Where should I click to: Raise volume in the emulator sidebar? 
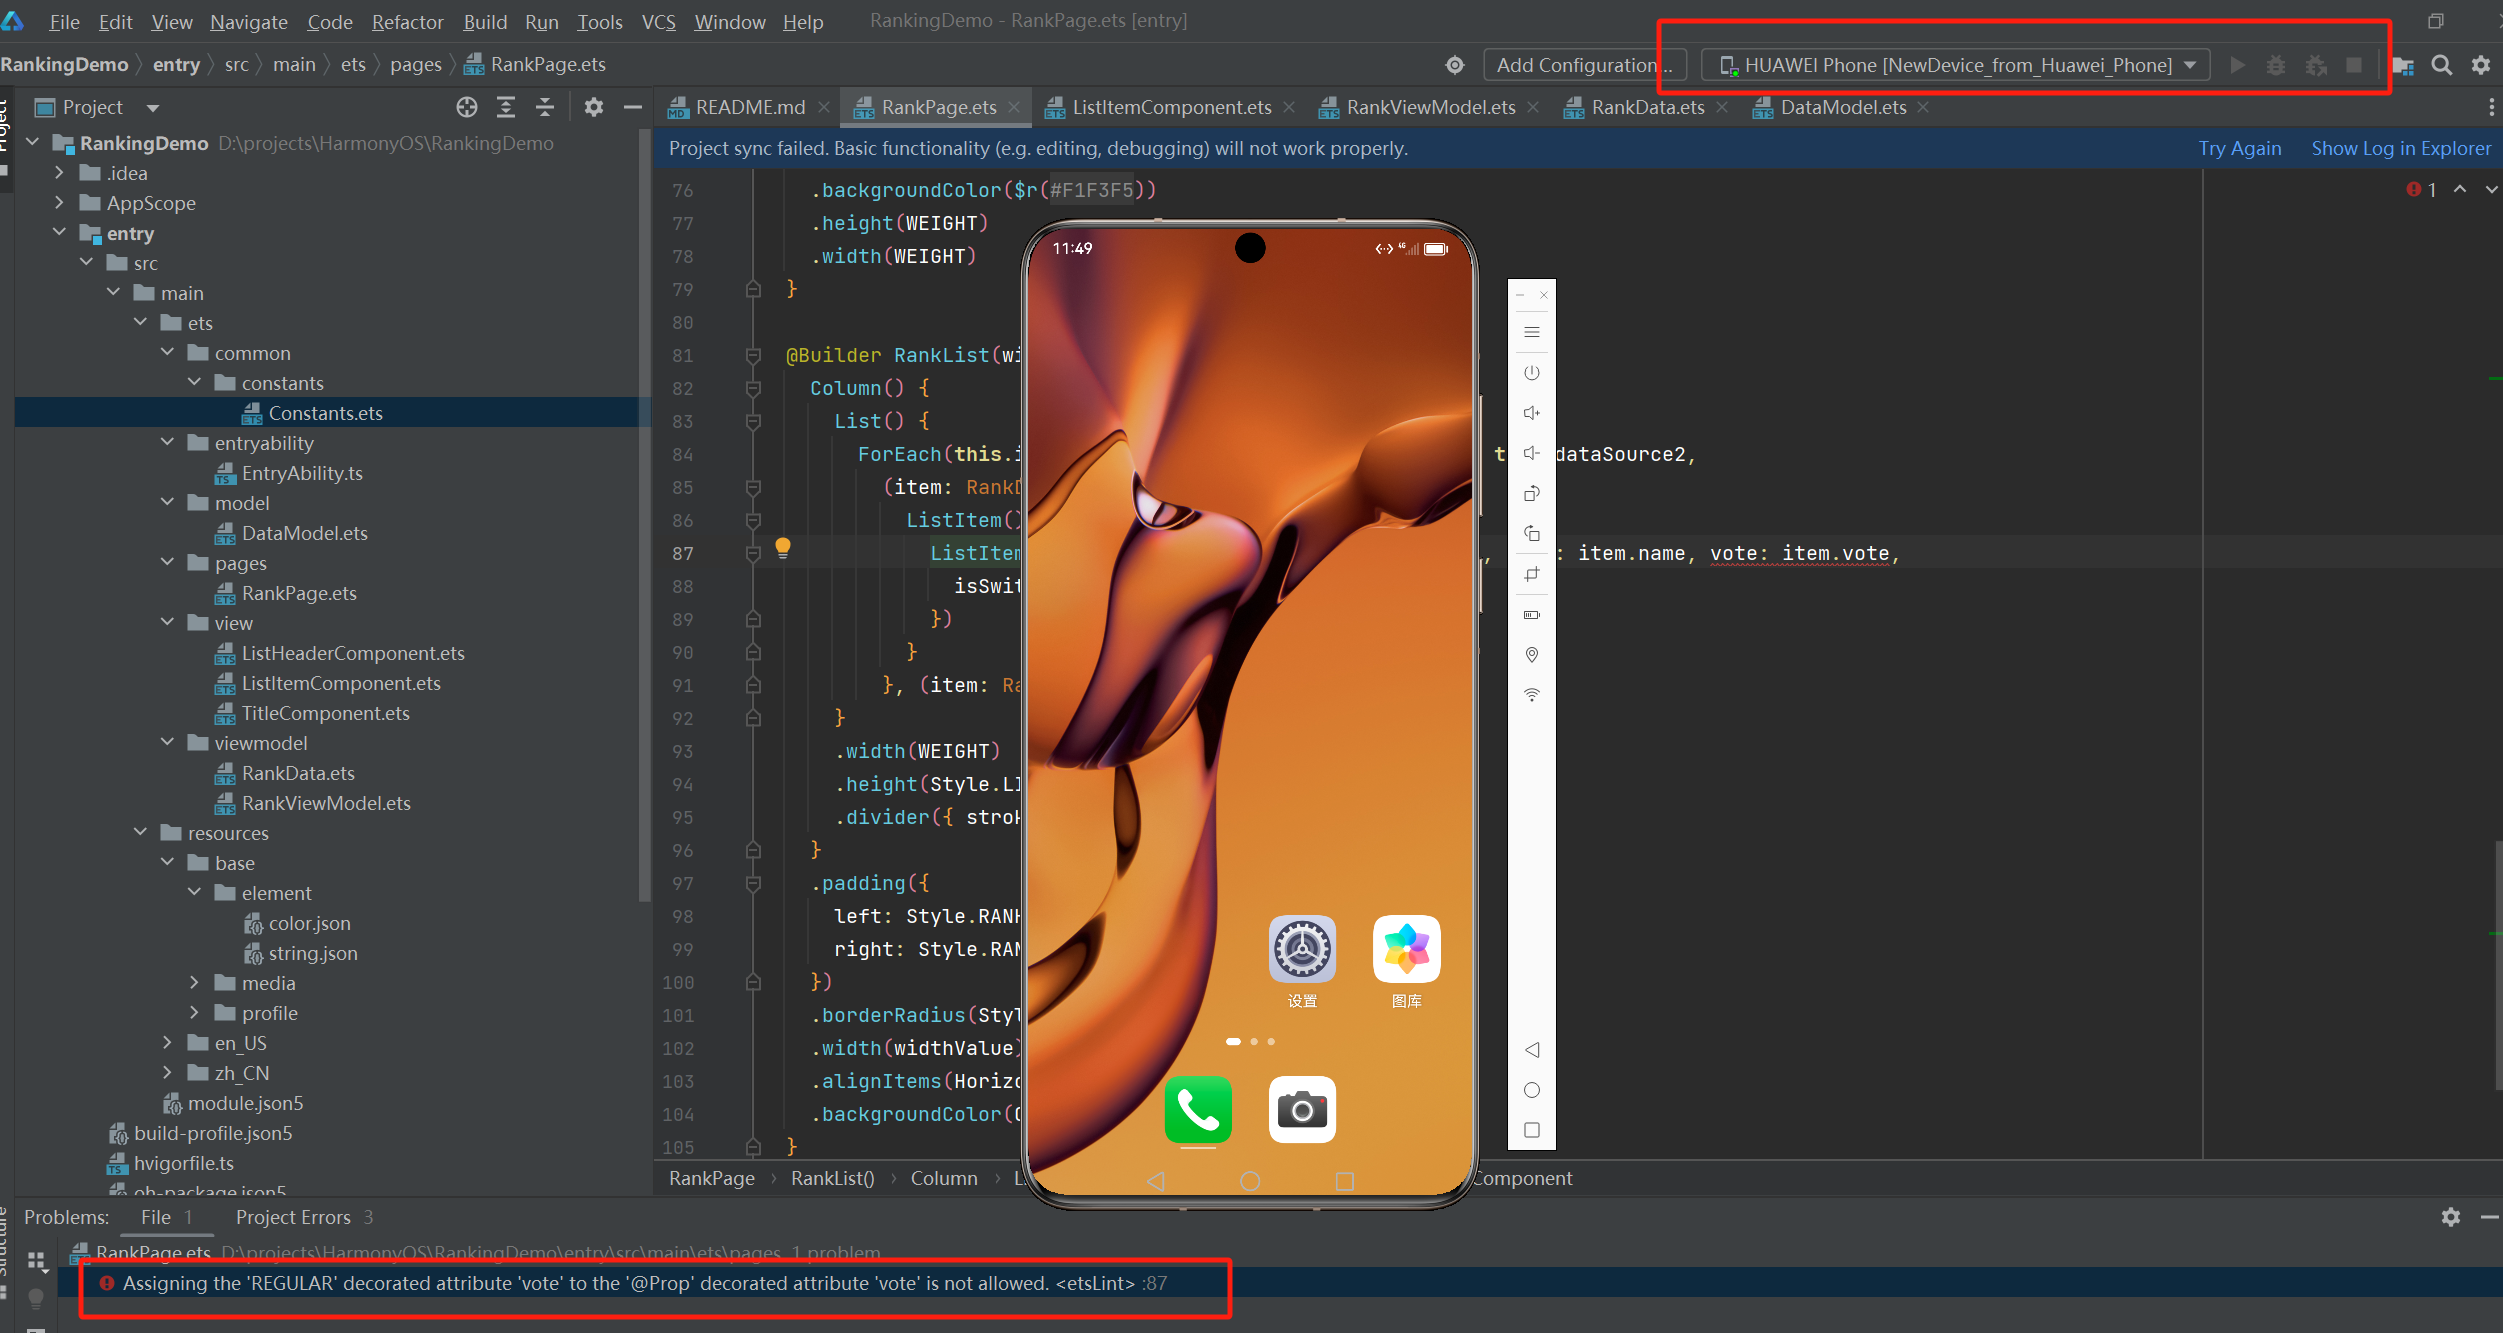(1531, 413)
